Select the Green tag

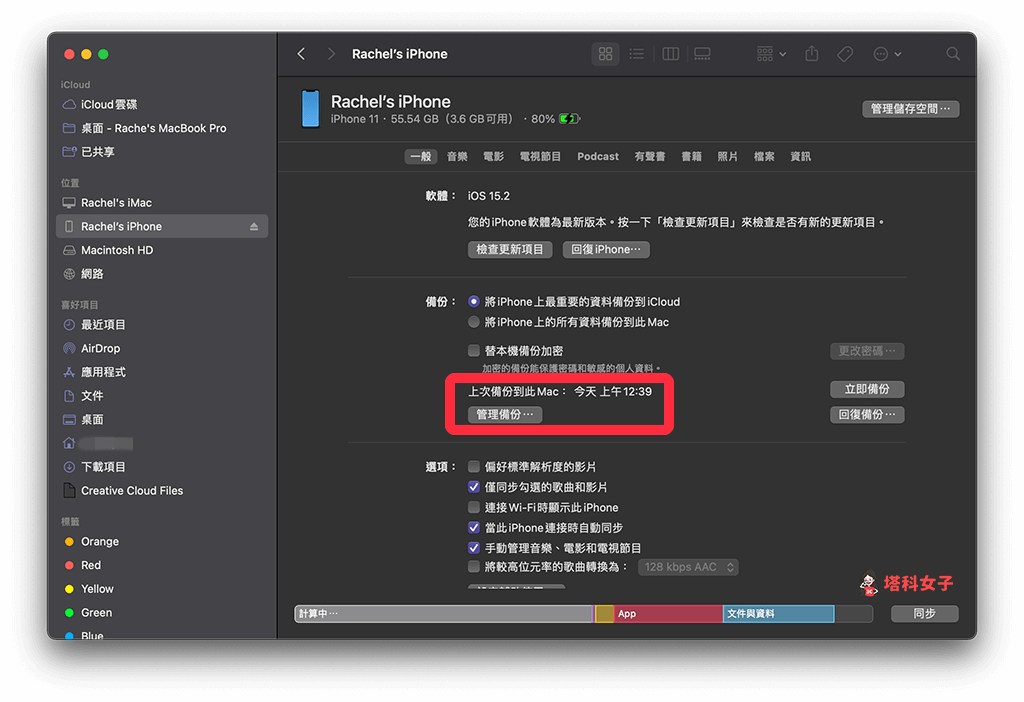tap(162, 613)
